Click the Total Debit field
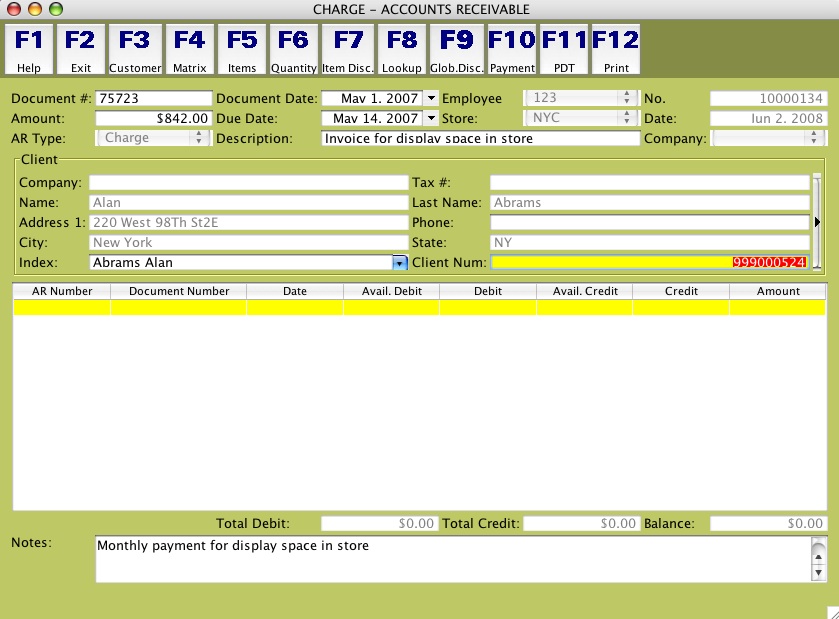Viewport: 839px width, 619px height. (x=379, y=523)
